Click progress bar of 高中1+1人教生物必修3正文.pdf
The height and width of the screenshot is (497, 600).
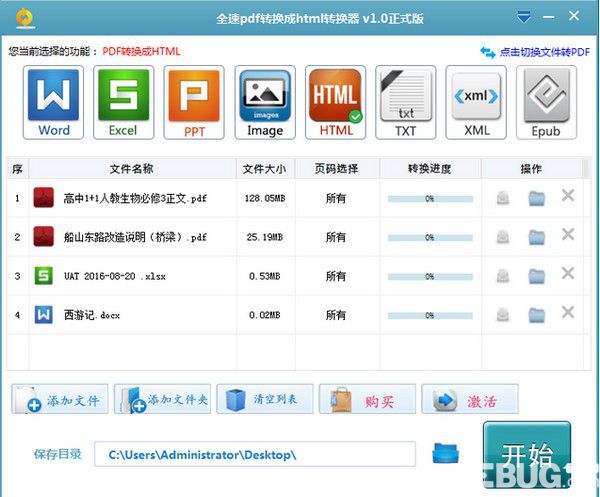tap(430, 199)
